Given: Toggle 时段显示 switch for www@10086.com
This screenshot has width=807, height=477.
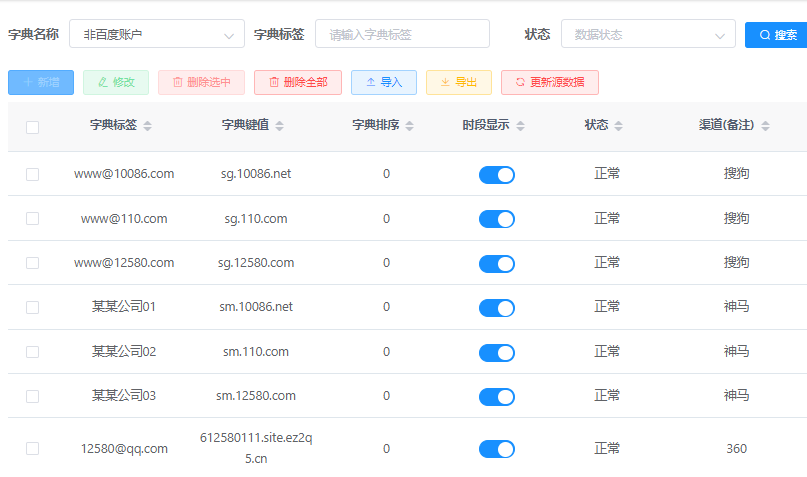Looking at the screenshot, I should [497, 175].
